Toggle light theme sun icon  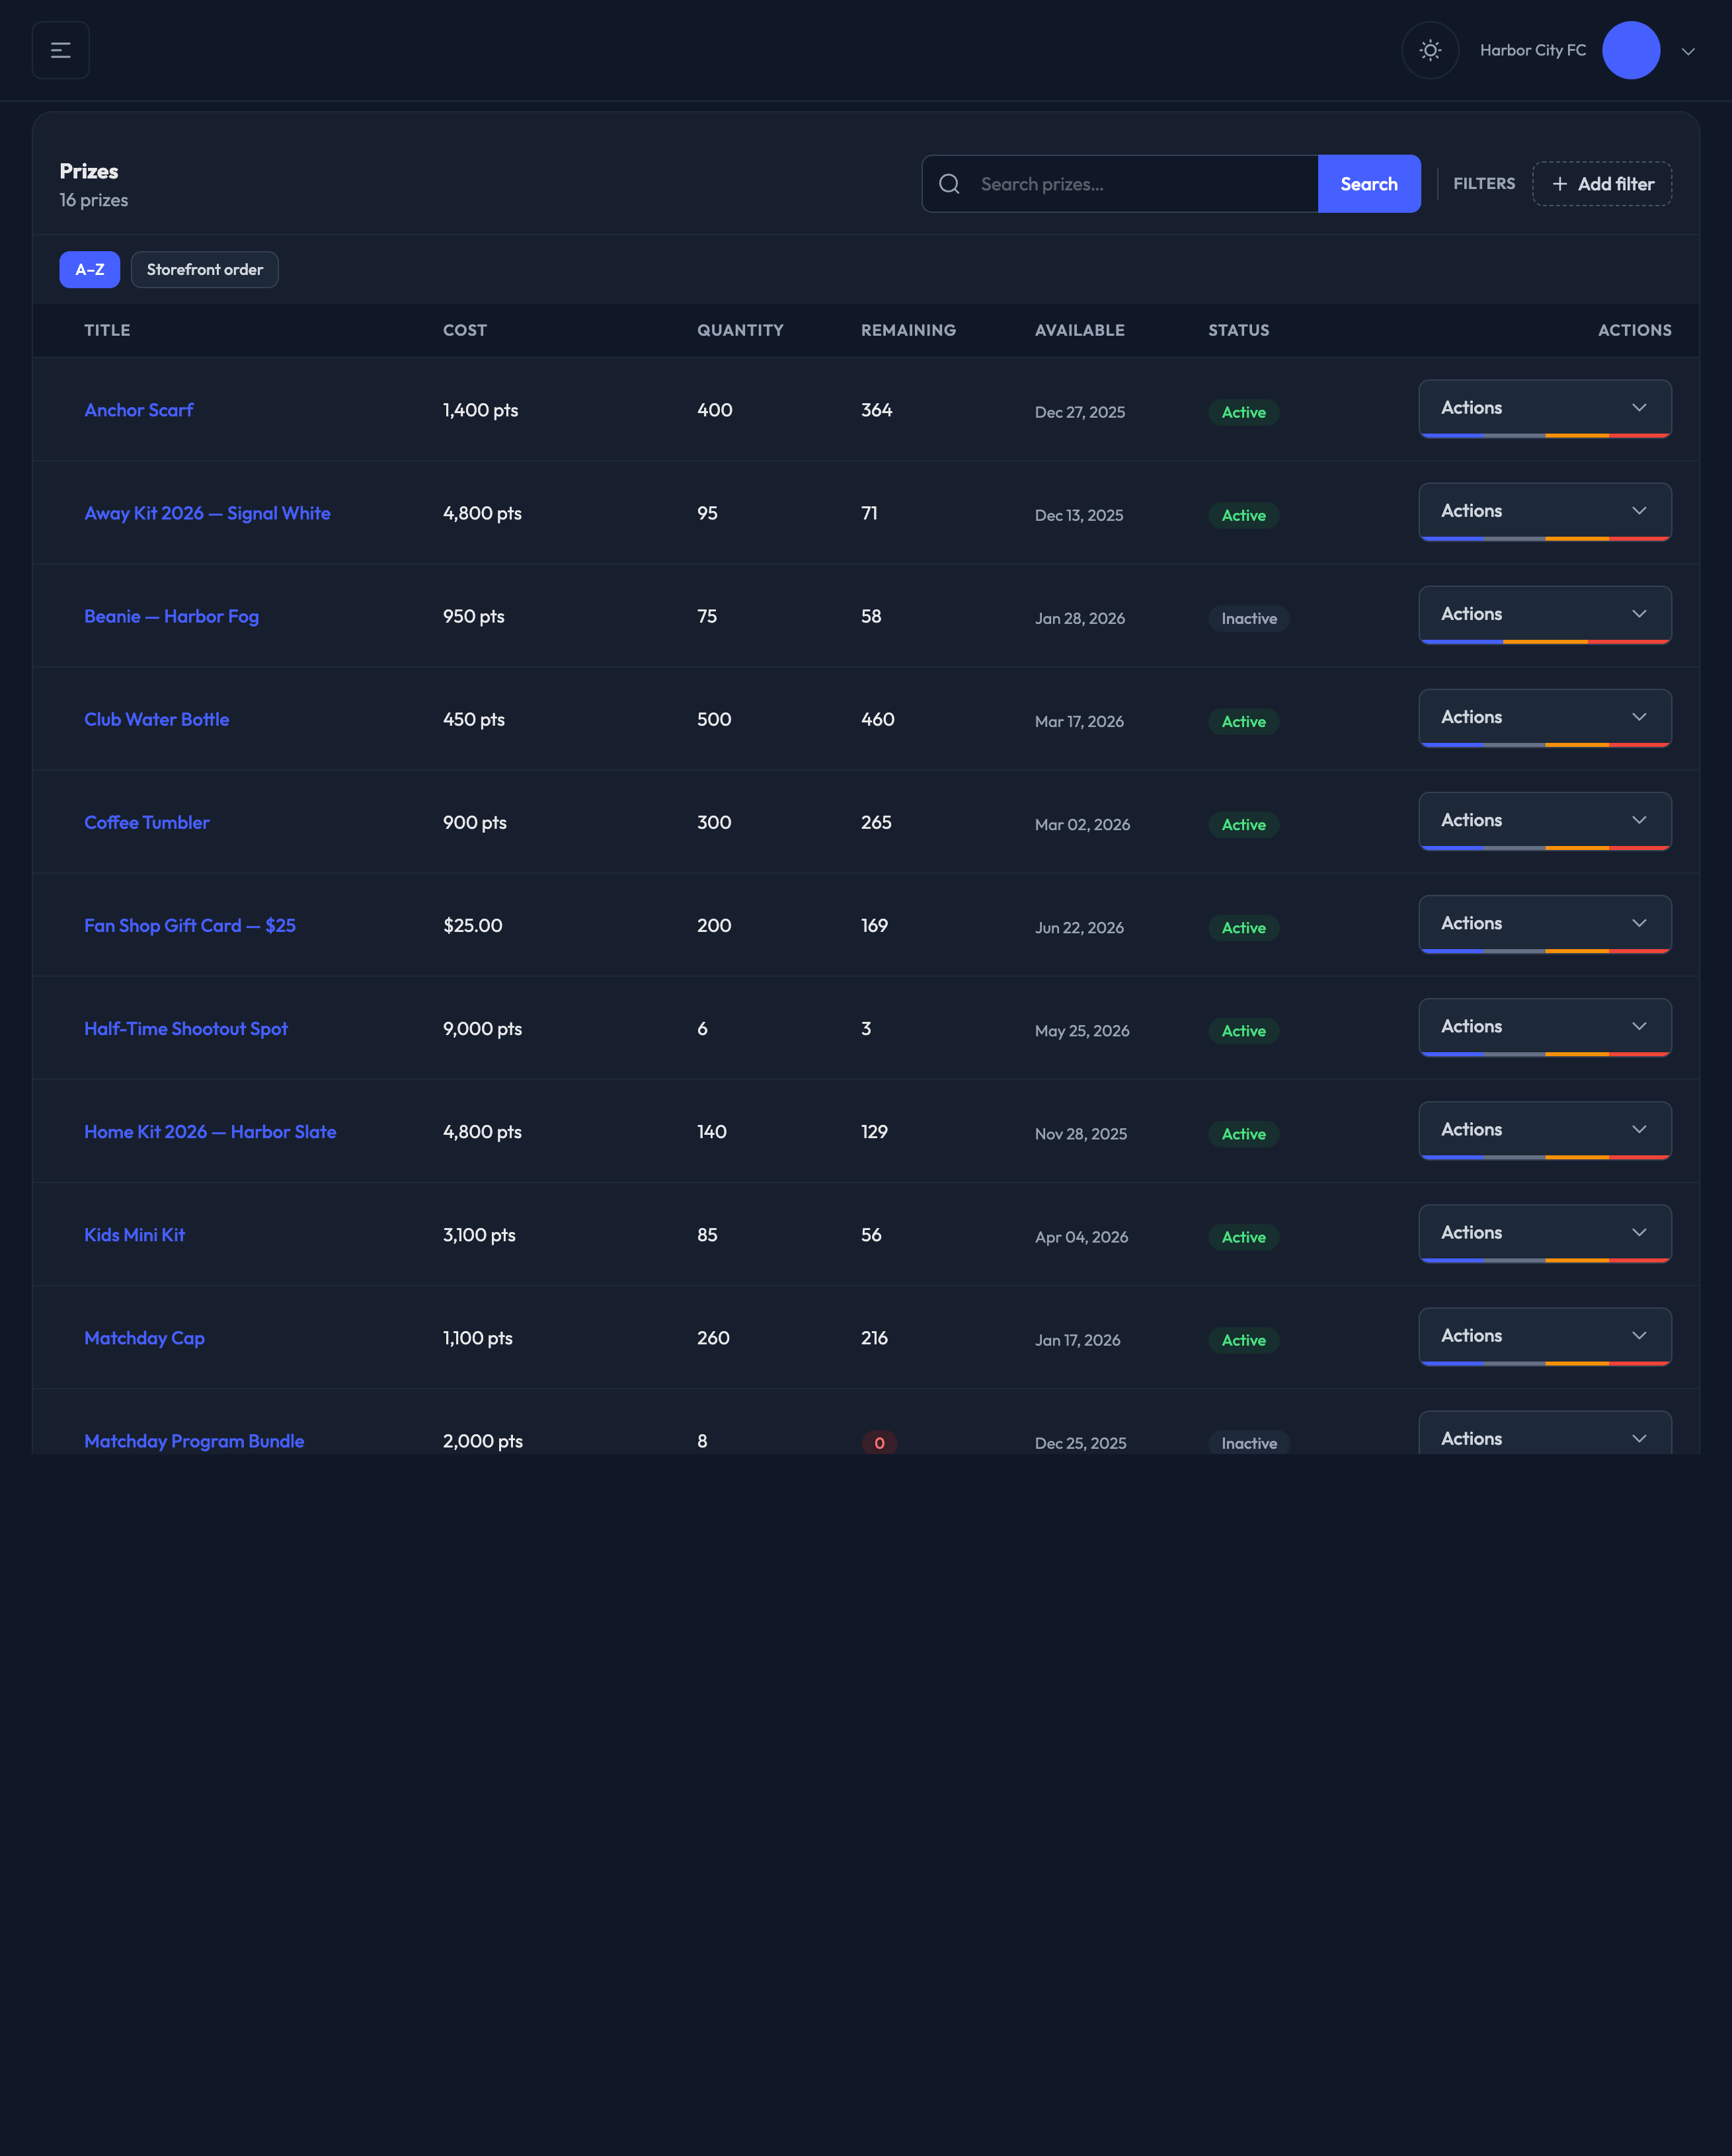(1430, 50)
